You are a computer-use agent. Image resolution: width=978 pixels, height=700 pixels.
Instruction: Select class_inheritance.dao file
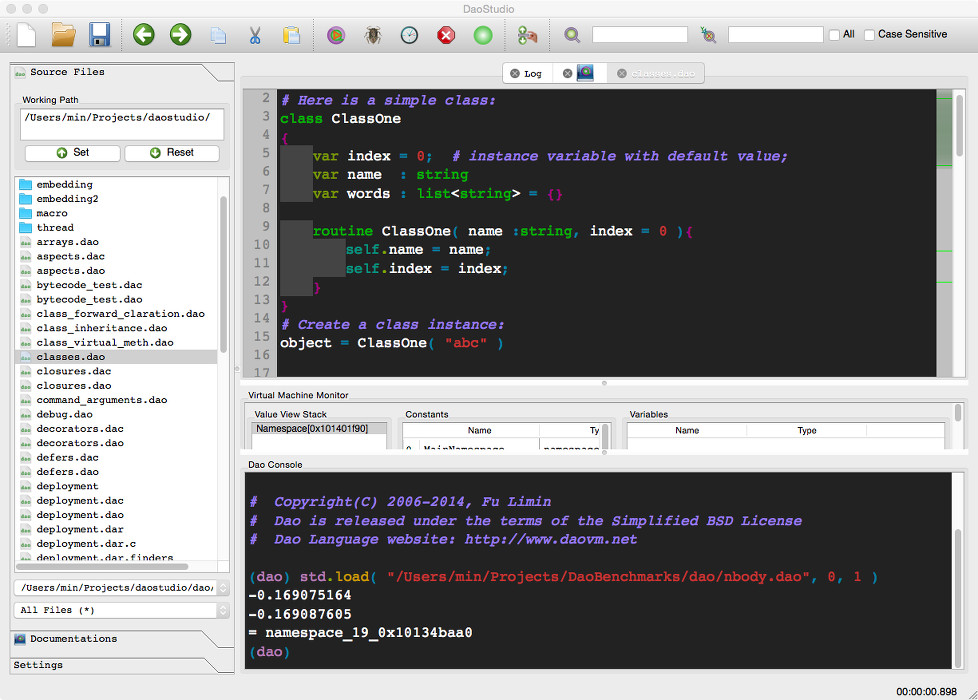[102, 328]
